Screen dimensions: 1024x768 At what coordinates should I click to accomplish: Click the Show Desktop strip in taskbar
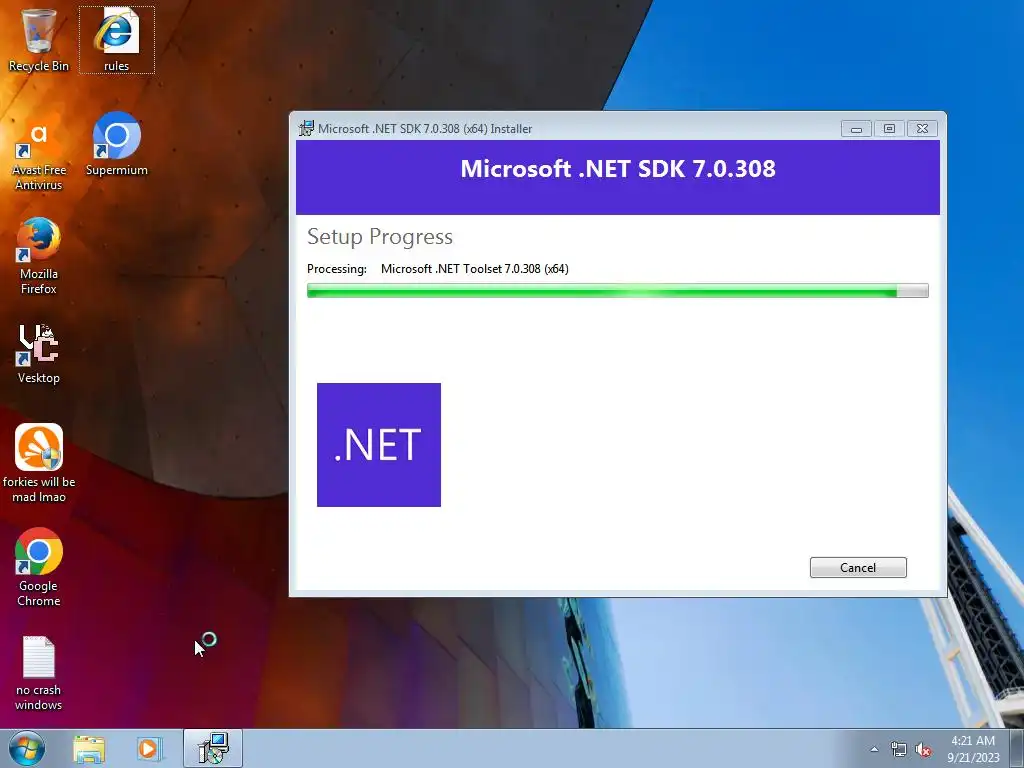1016,748
